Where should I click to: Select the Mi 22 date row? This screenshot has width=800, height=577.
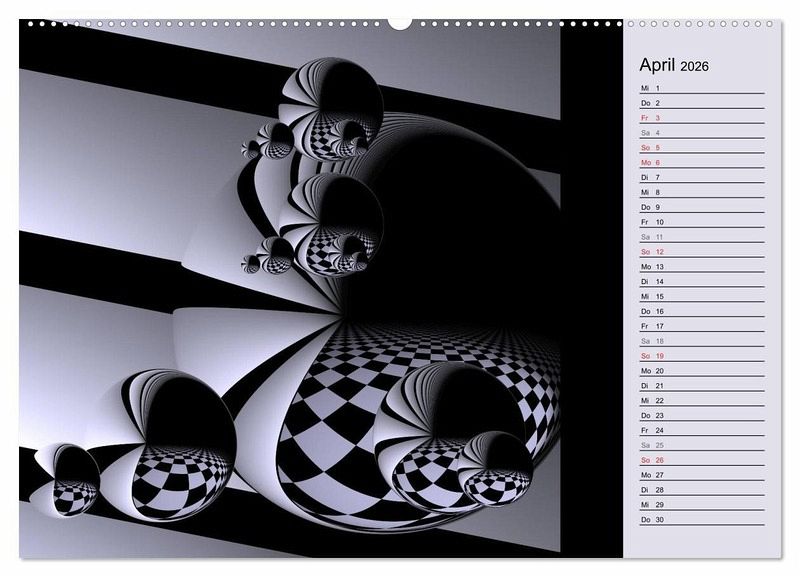(701, 400)
